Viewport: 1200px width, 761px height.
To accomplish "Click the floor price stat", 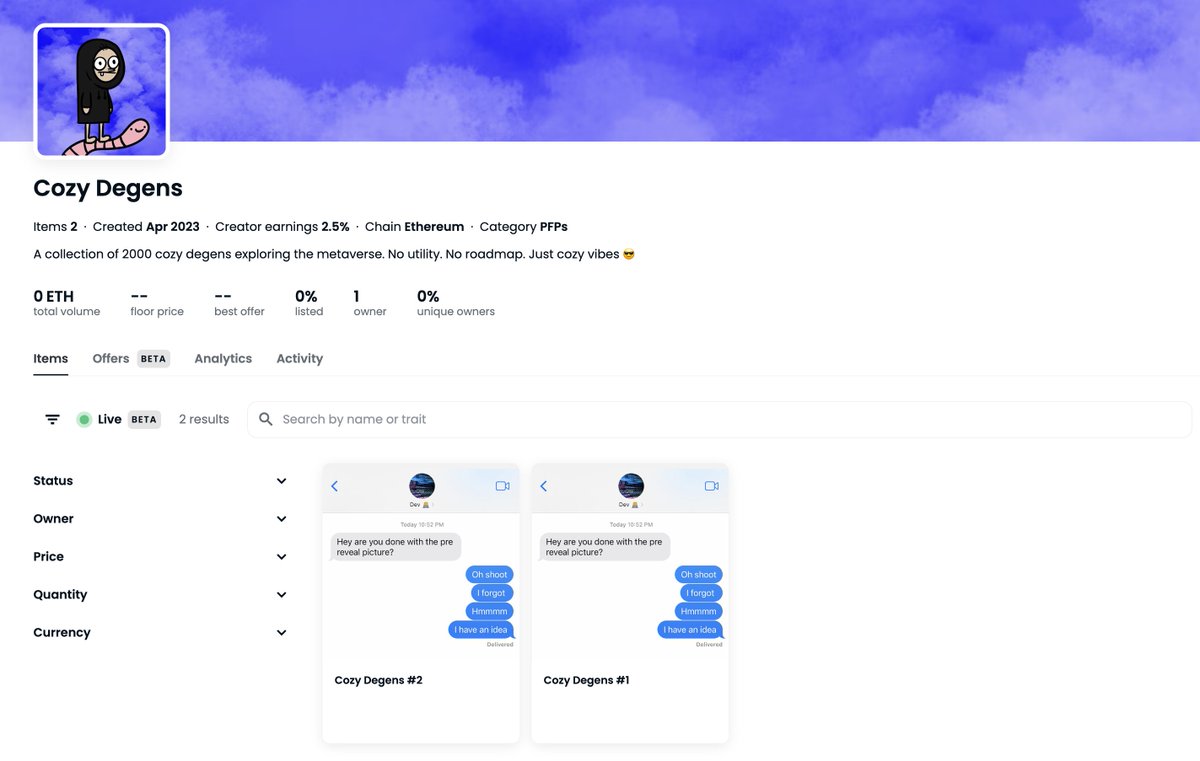I will pos(157,303).
